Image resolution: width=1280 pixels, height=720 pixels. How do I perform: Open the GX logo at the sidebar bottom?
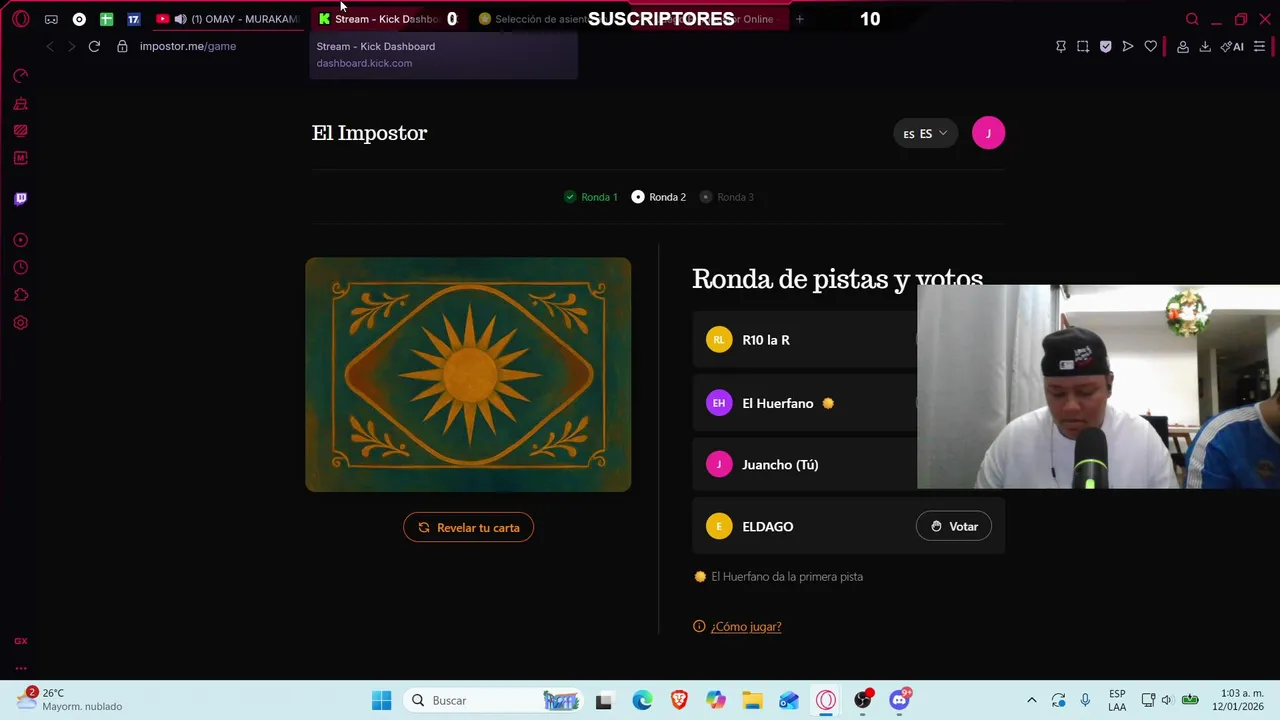pyautogui.click(x=20, y=641)
